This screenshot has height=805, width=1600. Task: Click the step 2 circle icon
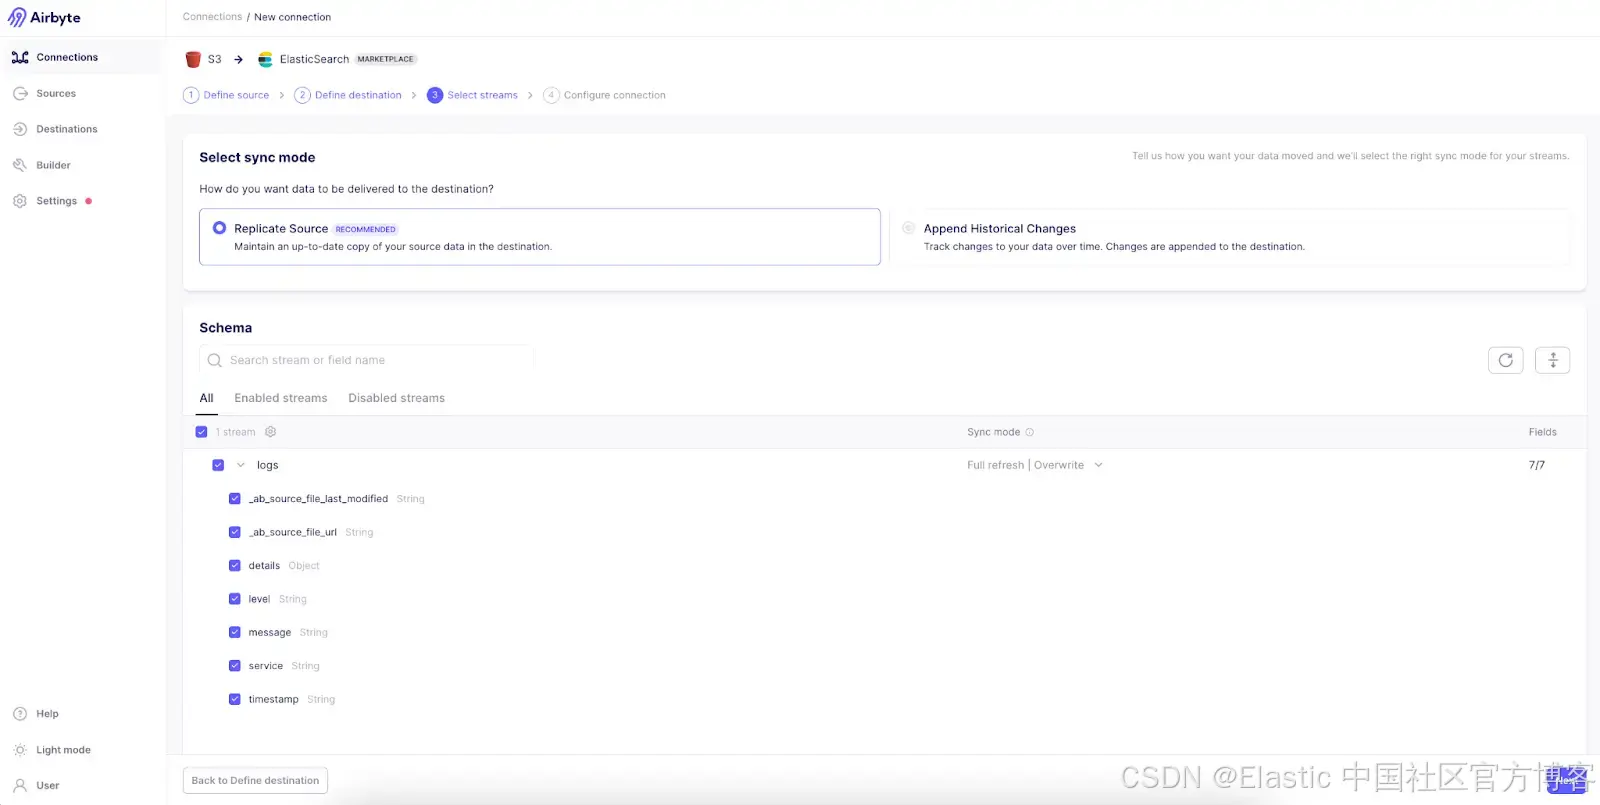pos(302,95)
